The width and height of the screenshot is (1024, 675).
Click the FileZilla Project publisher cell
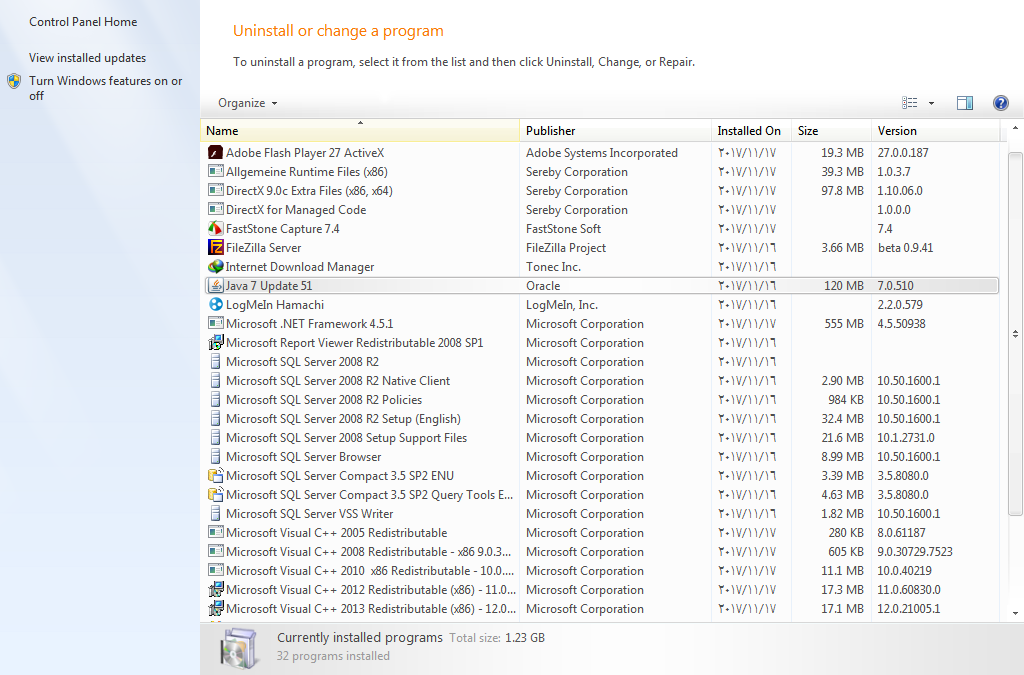[x=566, y=247]
